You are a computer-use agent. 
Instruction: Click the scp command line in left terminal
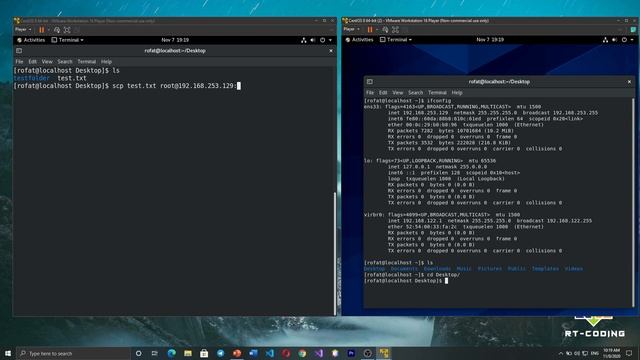pos(127,86)
